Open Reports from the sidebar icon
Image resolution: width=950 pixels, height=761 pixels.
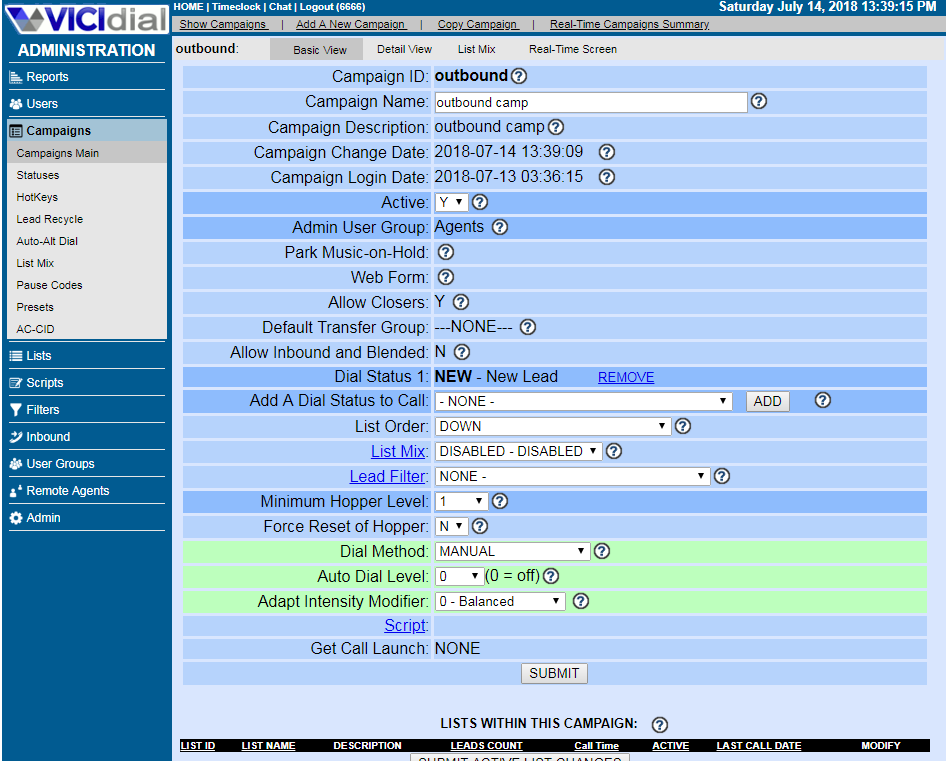point(14,76)
